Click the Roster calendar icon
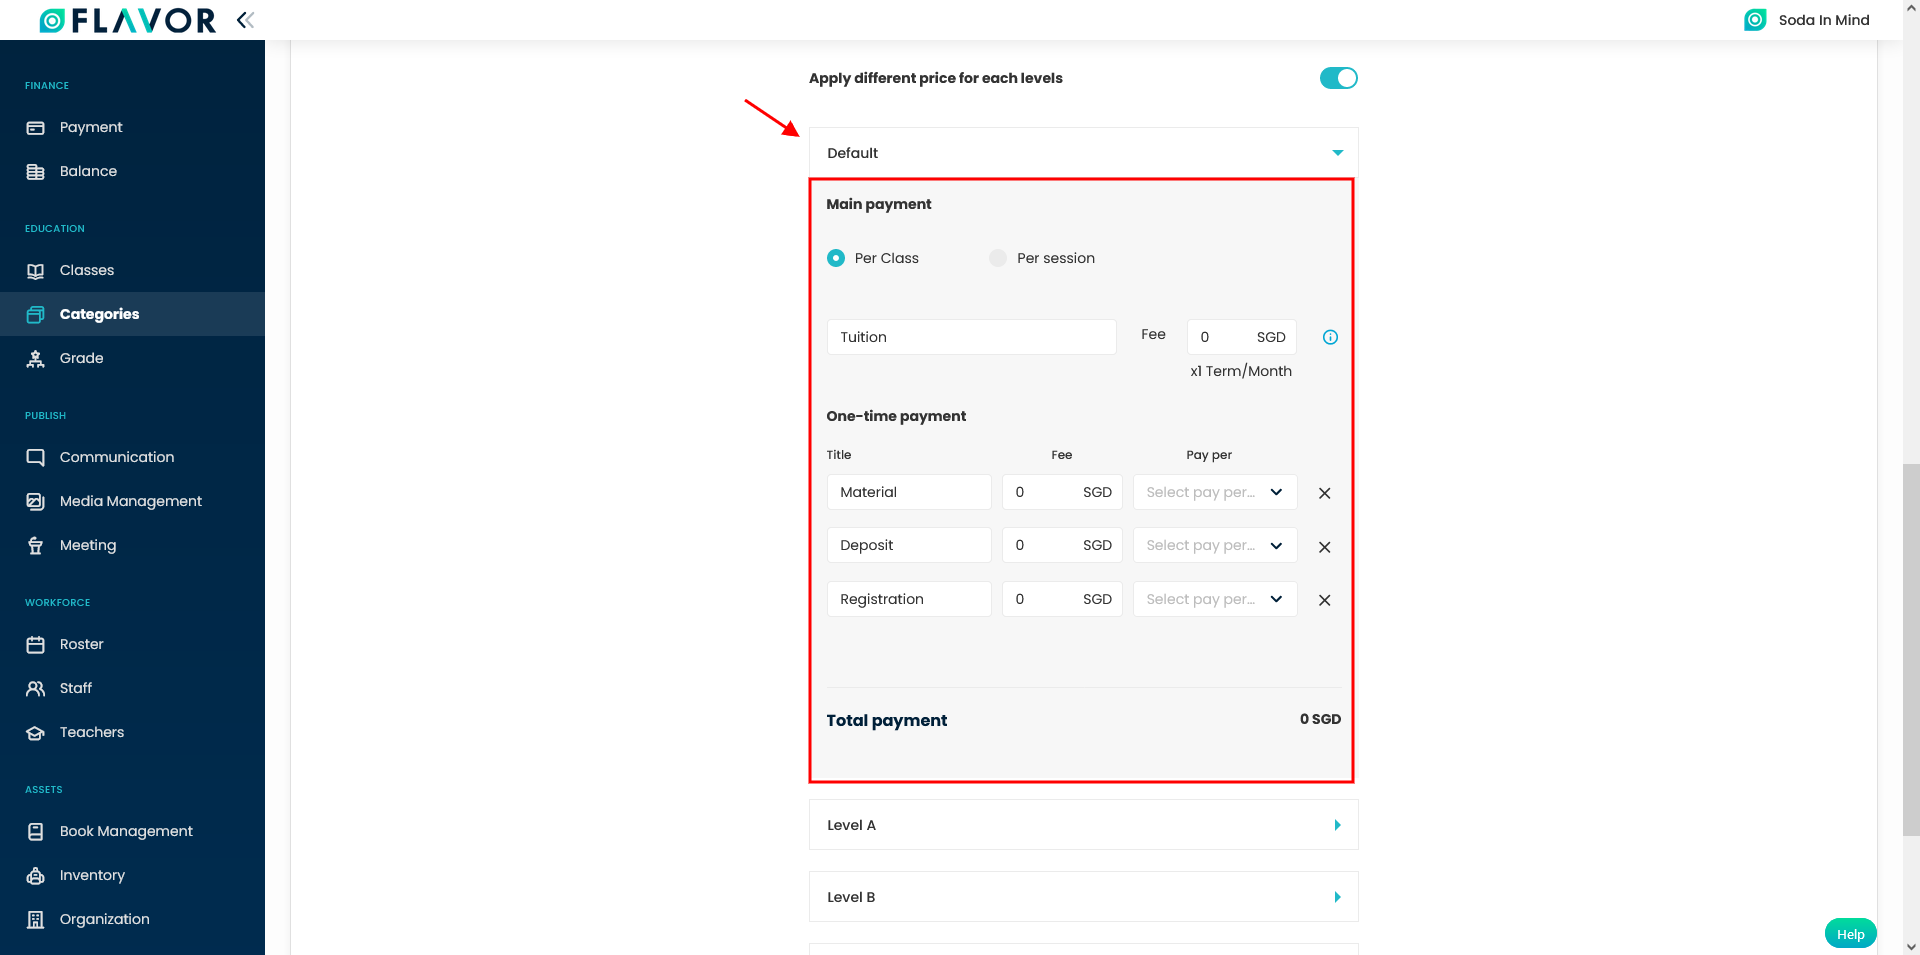The image size is (1920, 955). point(36,645)
